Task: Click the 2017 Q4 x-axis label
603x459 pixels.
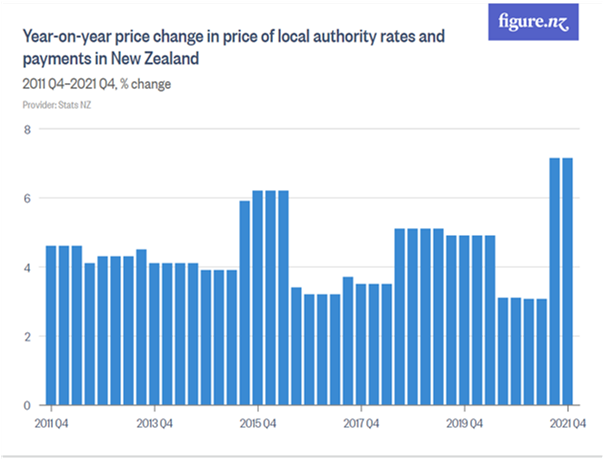Action: coord(361,422)
